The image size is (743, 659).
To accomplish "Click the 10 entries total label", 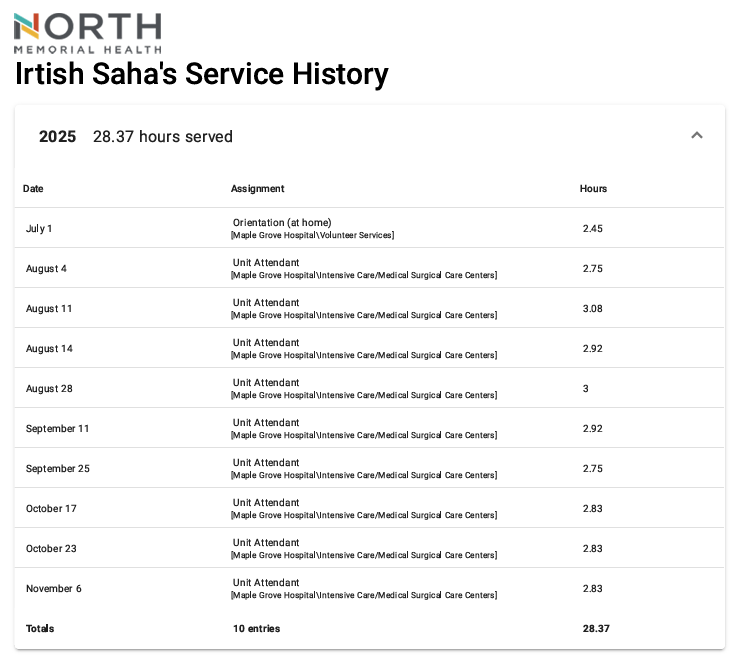I will tap(256, 628).
